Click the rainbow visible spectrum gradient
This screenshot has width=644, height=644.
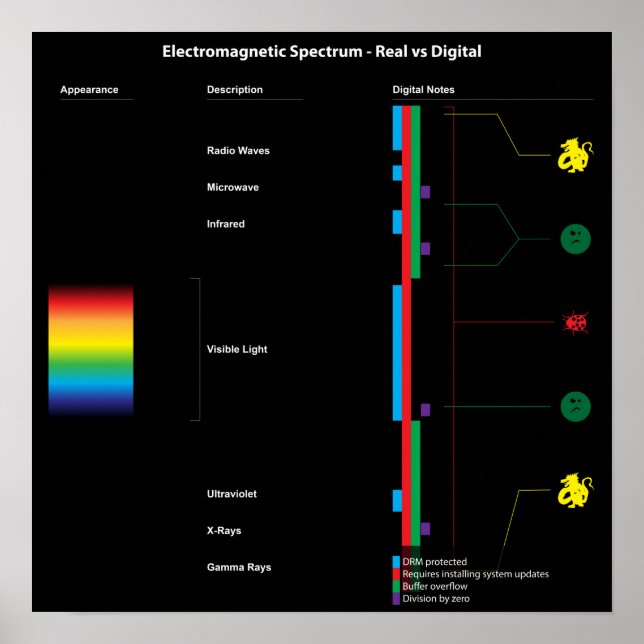click(x=90, y=350)
